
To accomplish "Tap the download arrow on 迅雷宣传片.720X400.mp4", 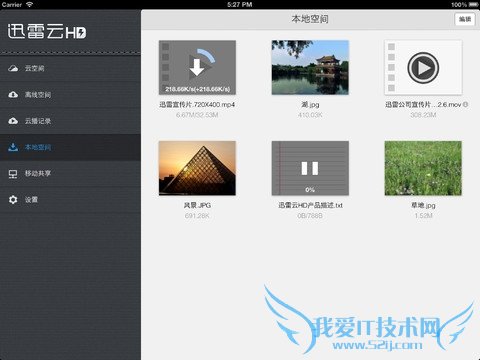I will (x=197, y=67).
